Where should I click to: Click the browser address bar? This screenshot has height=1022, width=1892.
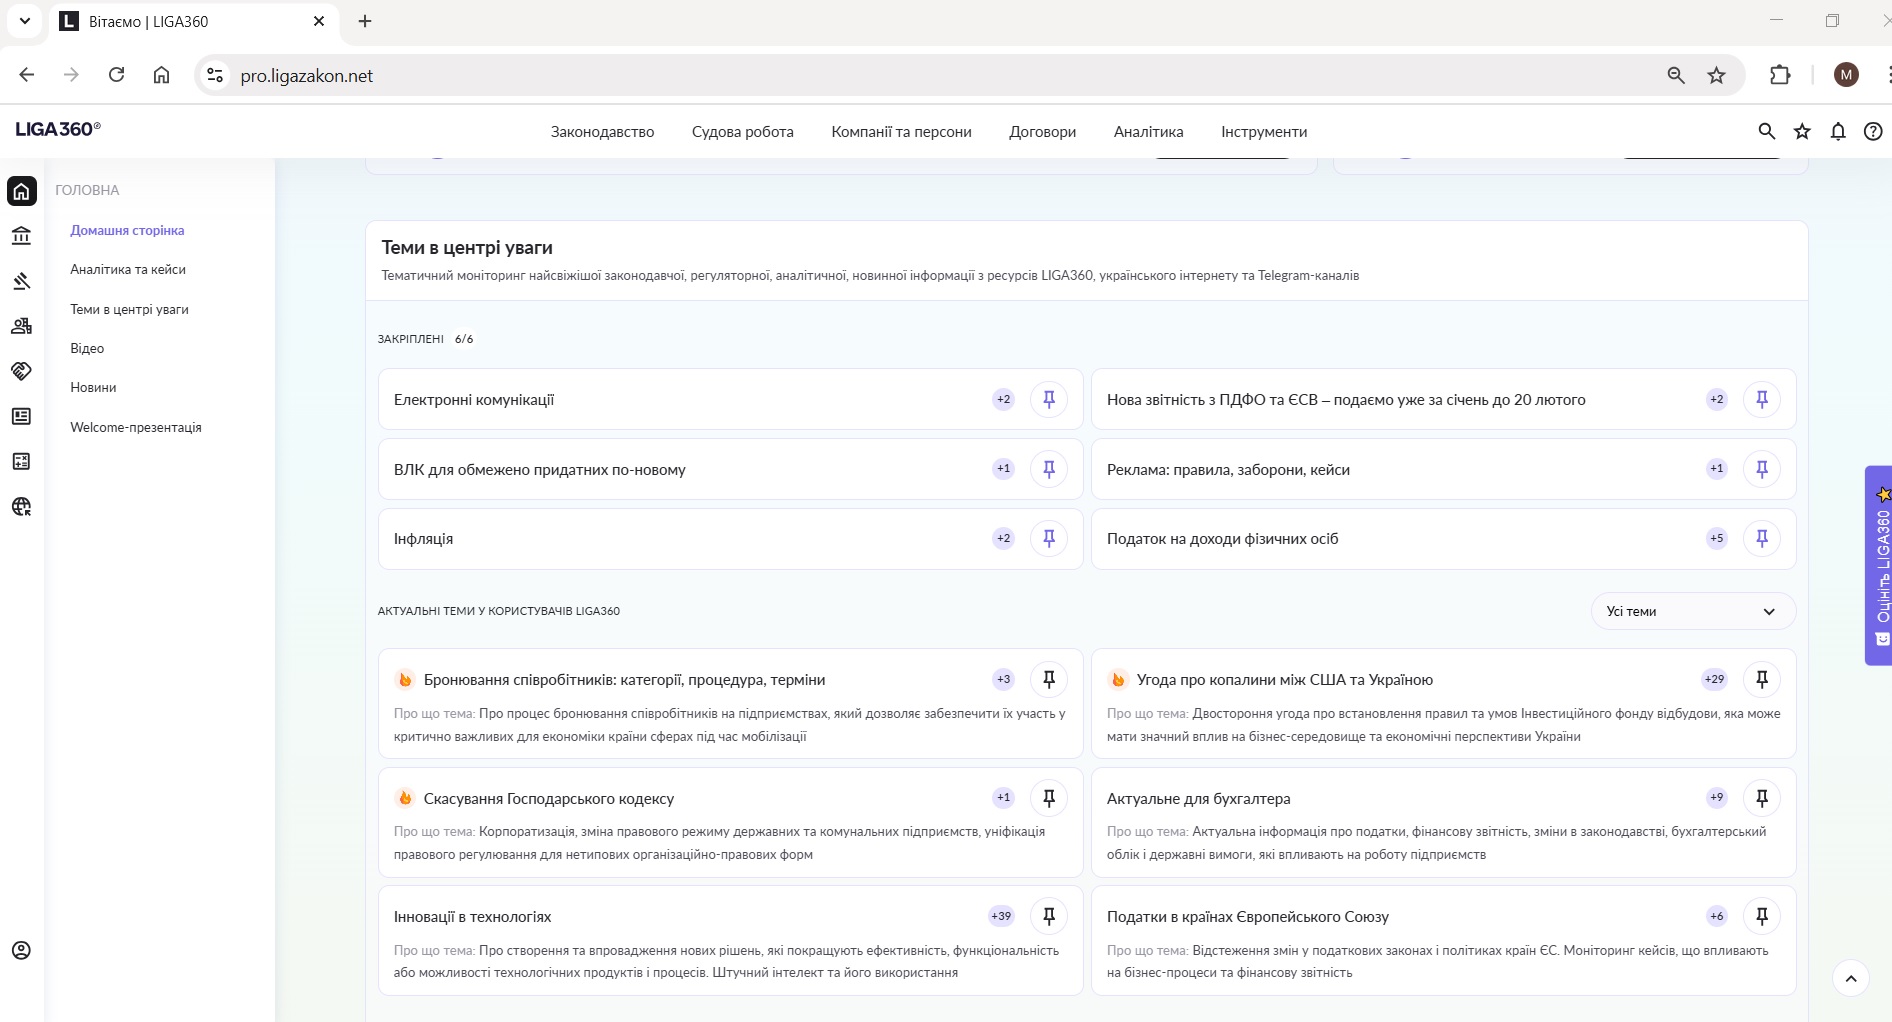pos(900,76)
